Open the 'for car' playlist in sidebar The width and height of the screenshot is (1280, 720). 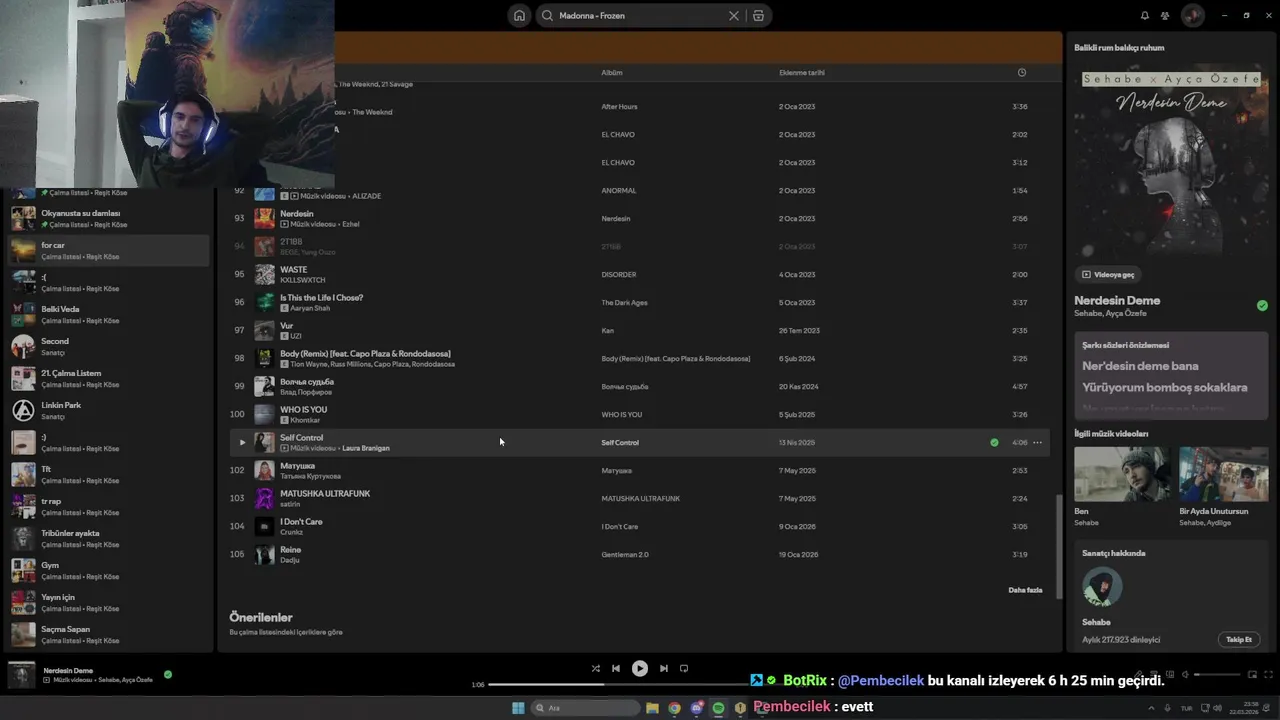pyautogui.click(x=109, y=250)
